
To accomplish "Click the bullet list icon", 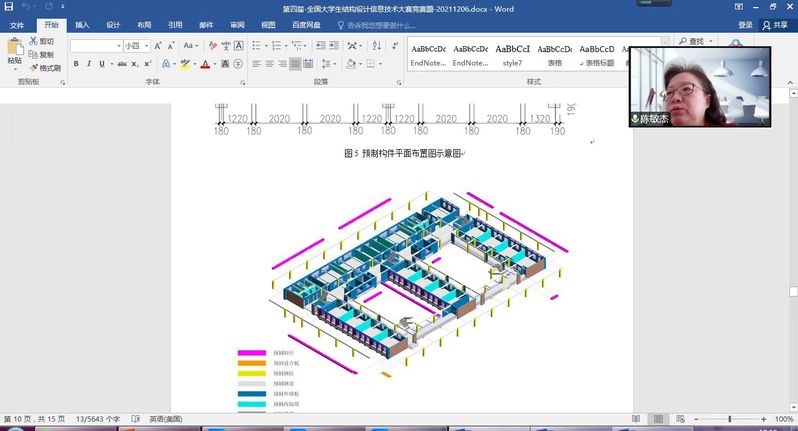I will (x=256, y=46).
